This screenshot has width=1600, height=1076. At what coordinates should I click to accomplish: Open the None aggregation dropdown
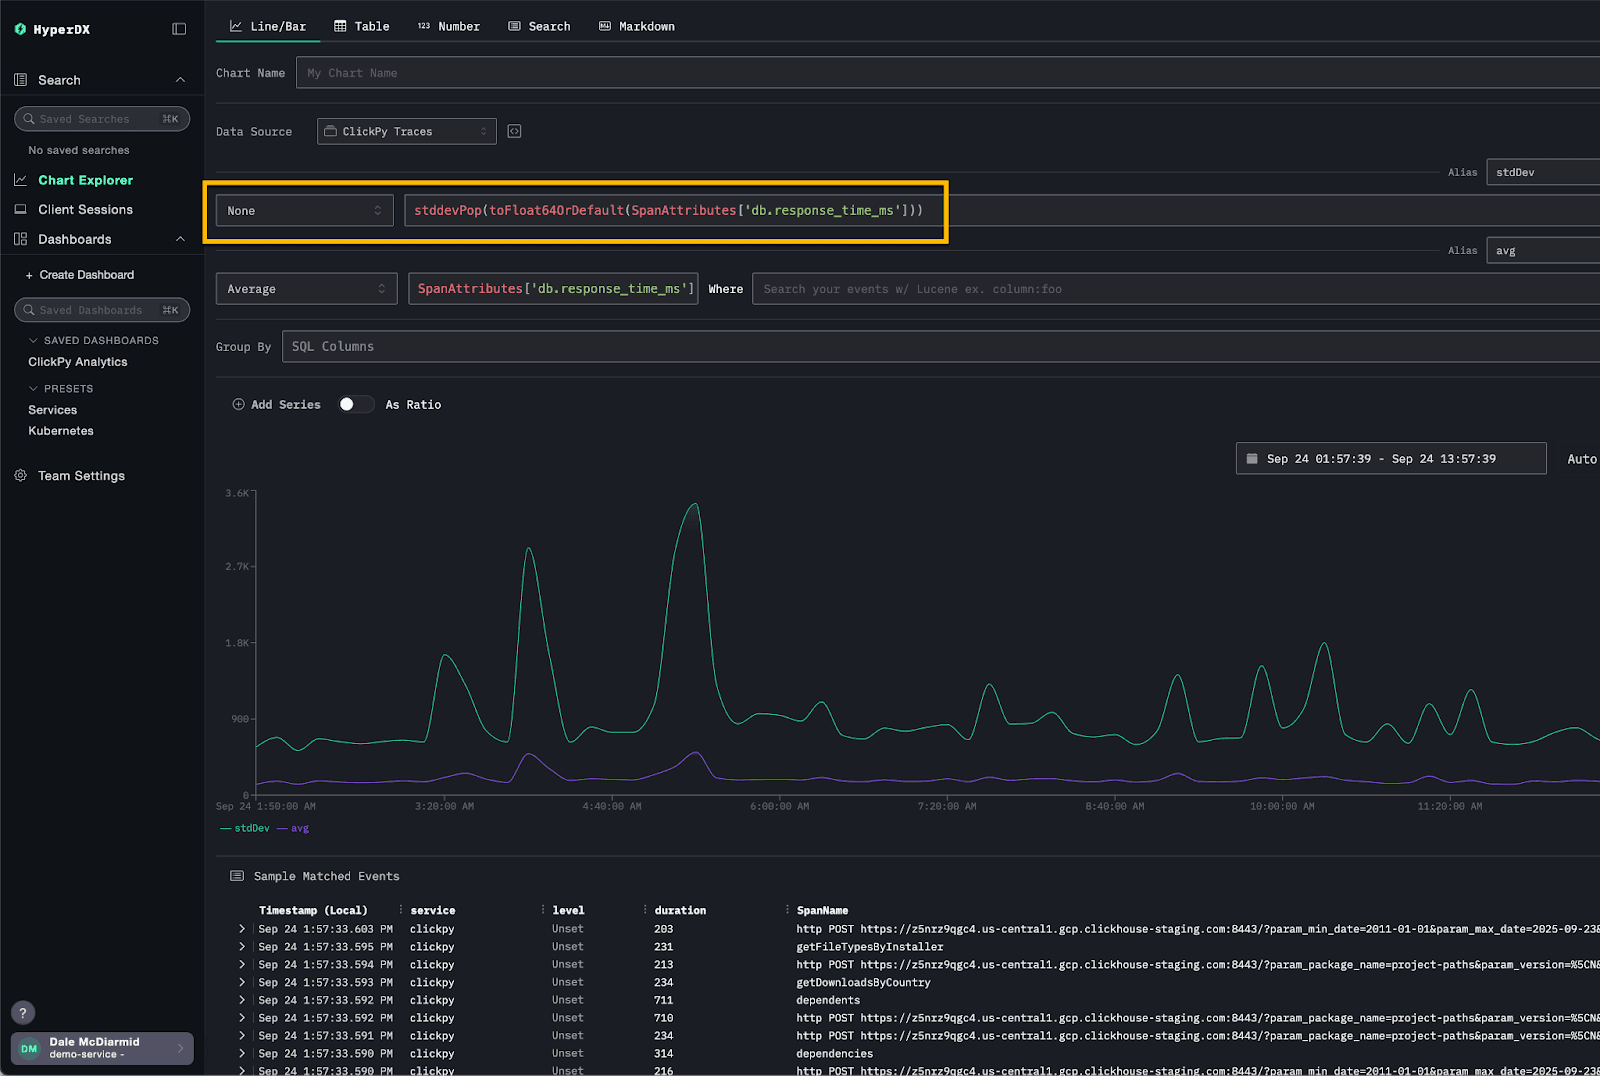click(x=304, y=211)
